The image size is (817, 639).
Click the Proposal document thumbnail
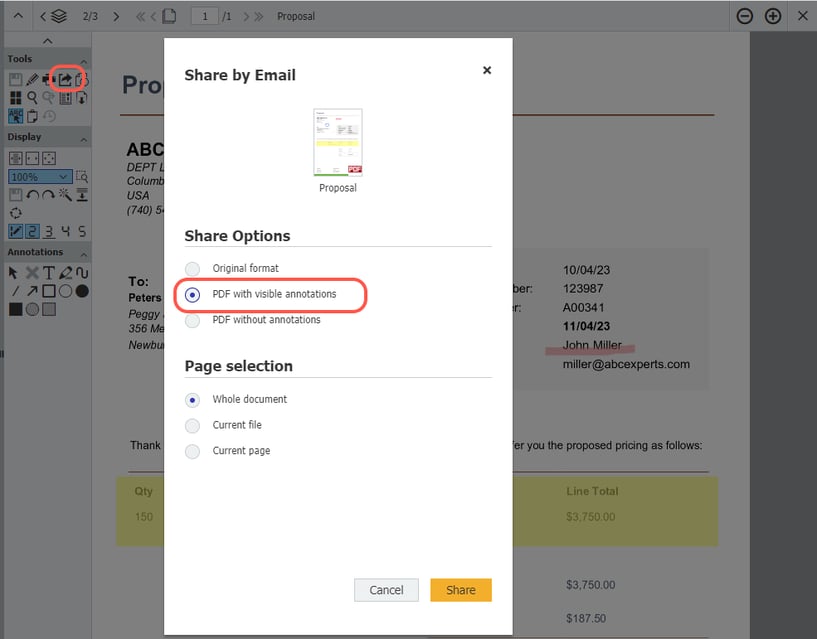click(x=337, y=140)
